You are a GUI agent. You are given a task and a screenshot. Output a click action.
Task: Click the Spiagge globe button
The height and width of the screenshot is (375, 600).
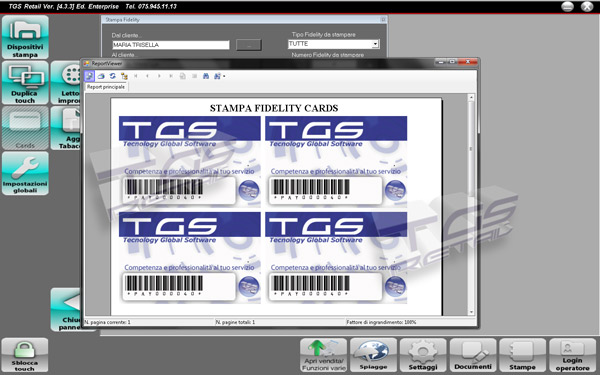pos(373,355)
